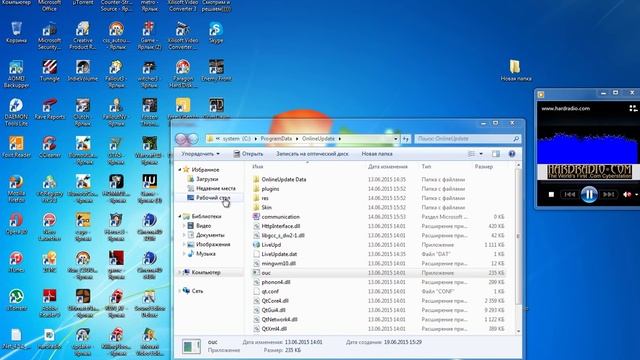Open the Упорядочить dropdown menu
Viewport: 640px width, 360px height.
200,154
